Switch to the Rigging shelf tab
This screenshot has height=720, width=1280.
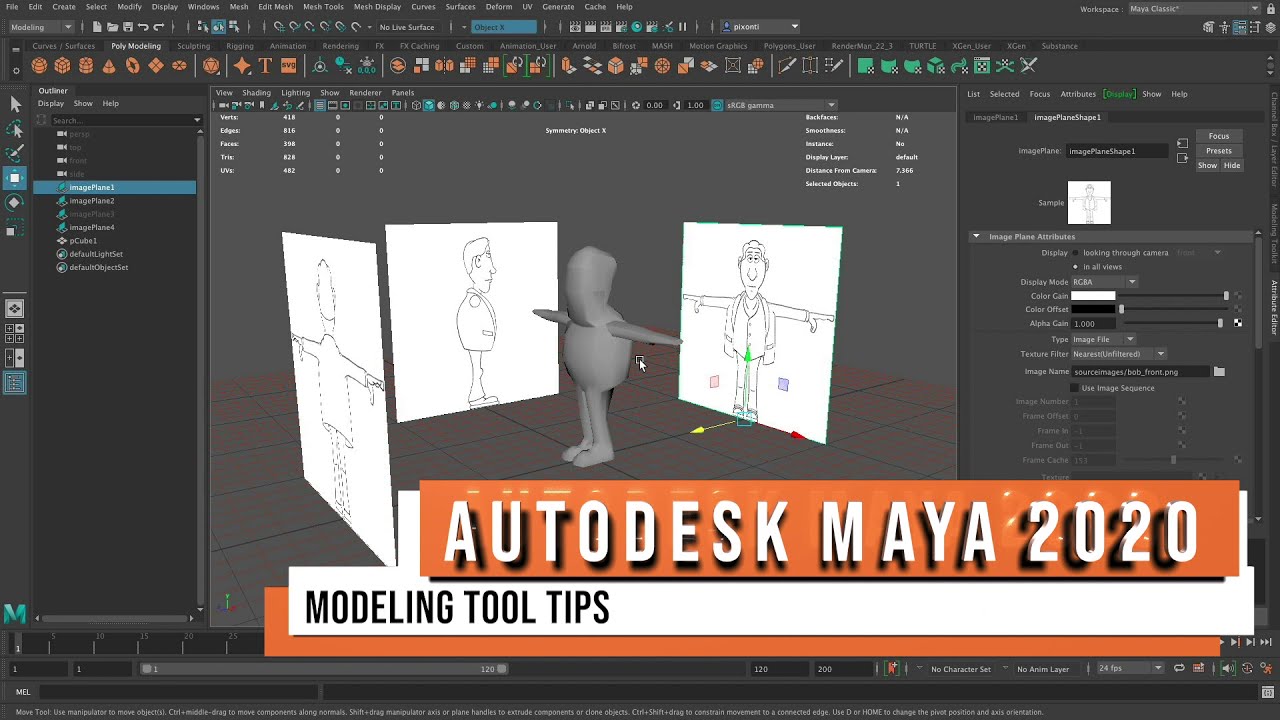coord(240,46)
